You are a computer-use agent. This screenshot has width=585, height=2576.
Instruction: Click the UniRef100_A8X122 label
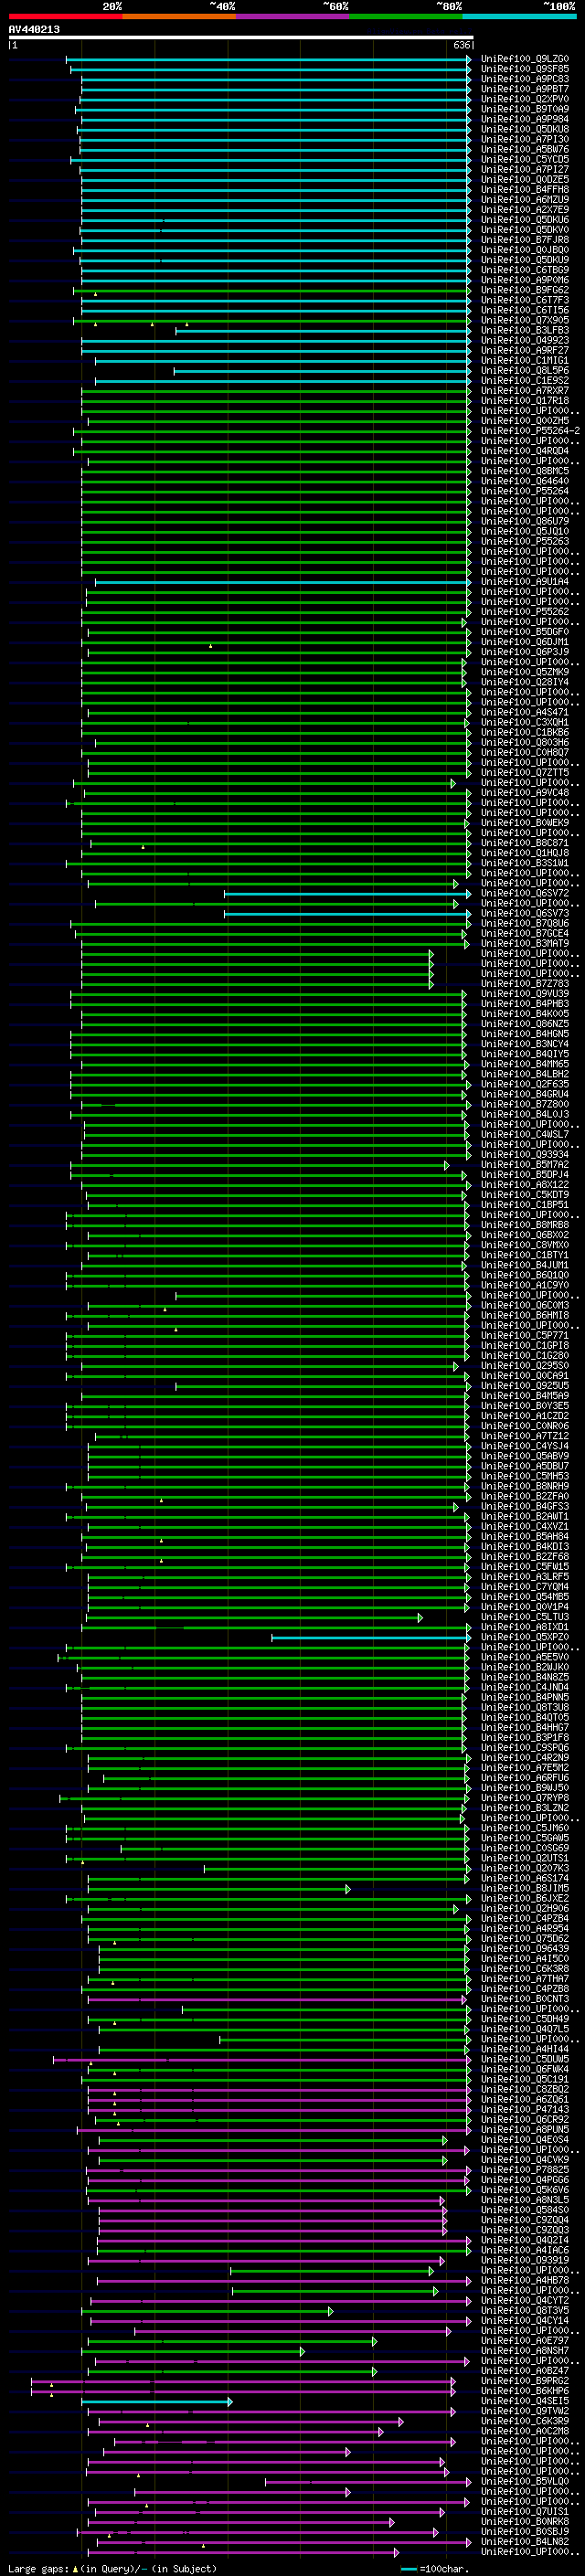tap(525, 1184)
